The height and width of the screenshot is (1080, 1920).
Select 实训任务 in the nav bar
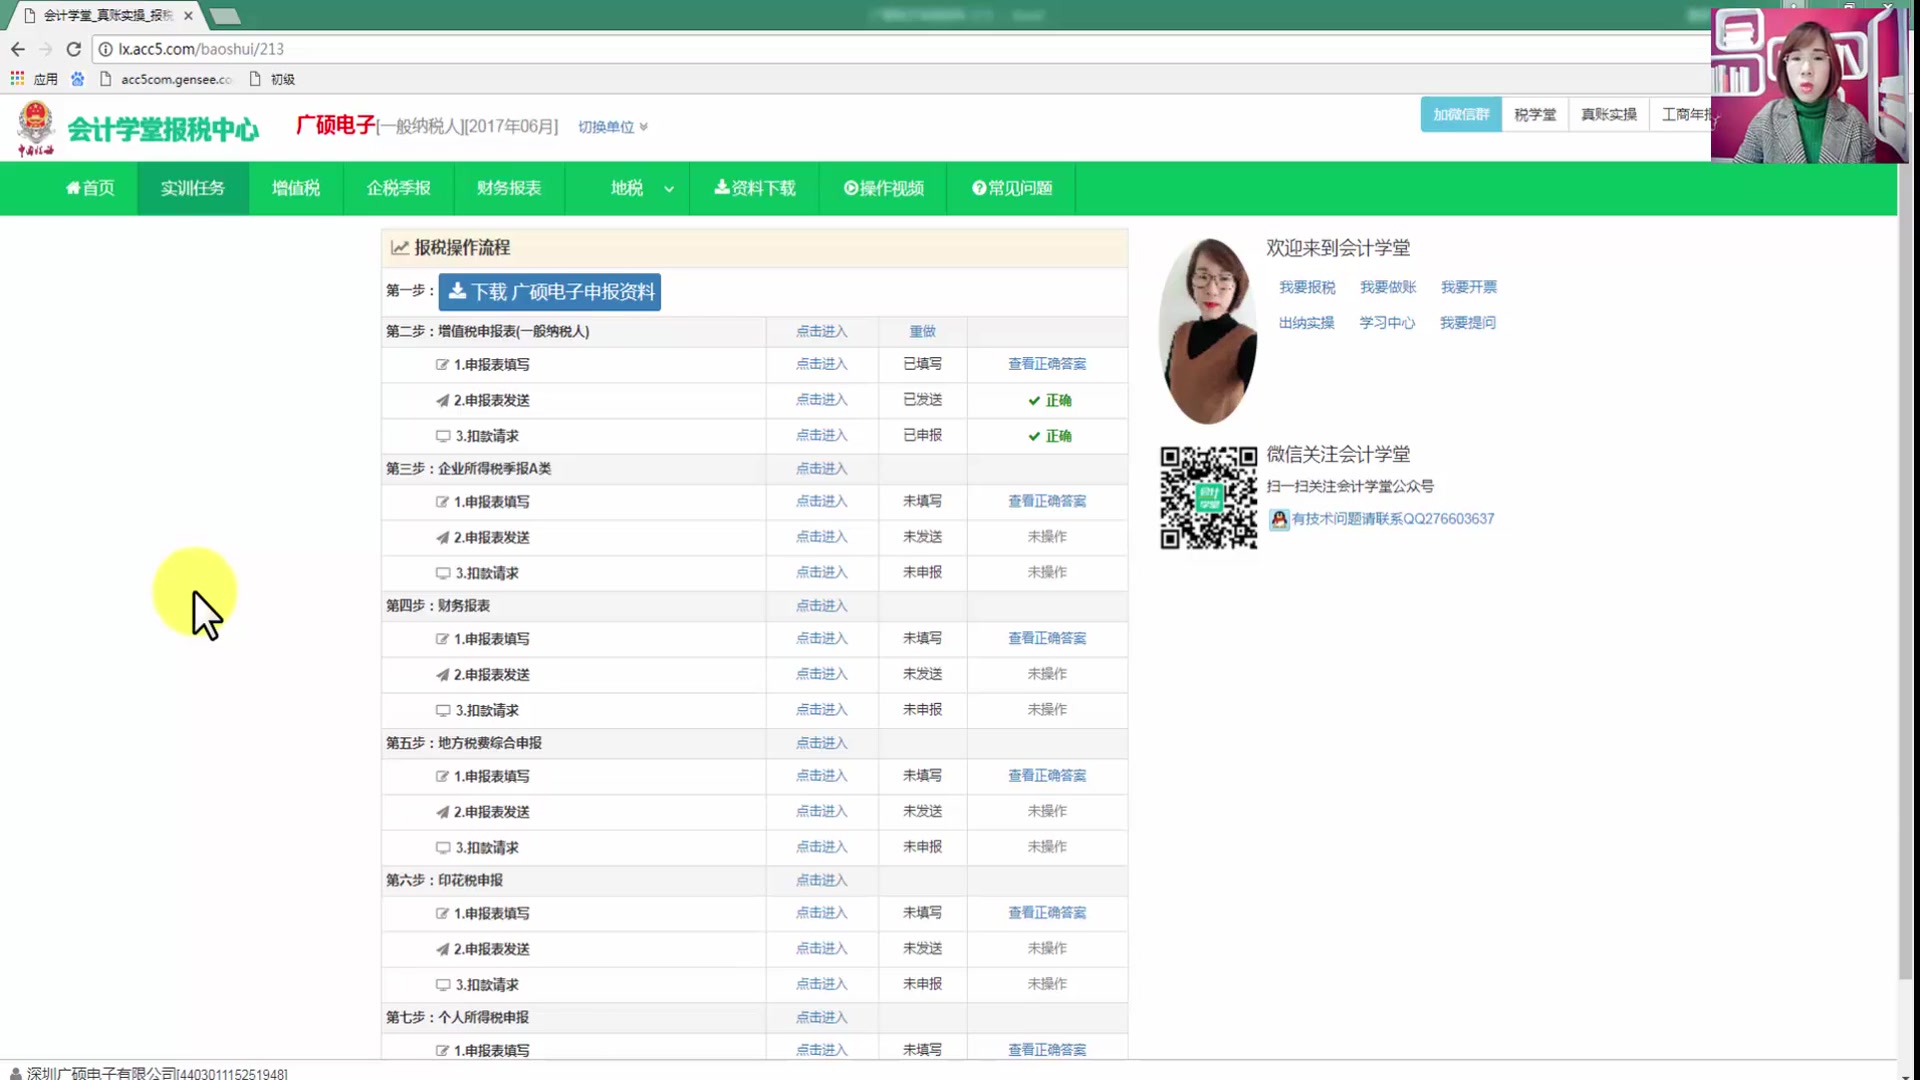[x=193, y=188]
